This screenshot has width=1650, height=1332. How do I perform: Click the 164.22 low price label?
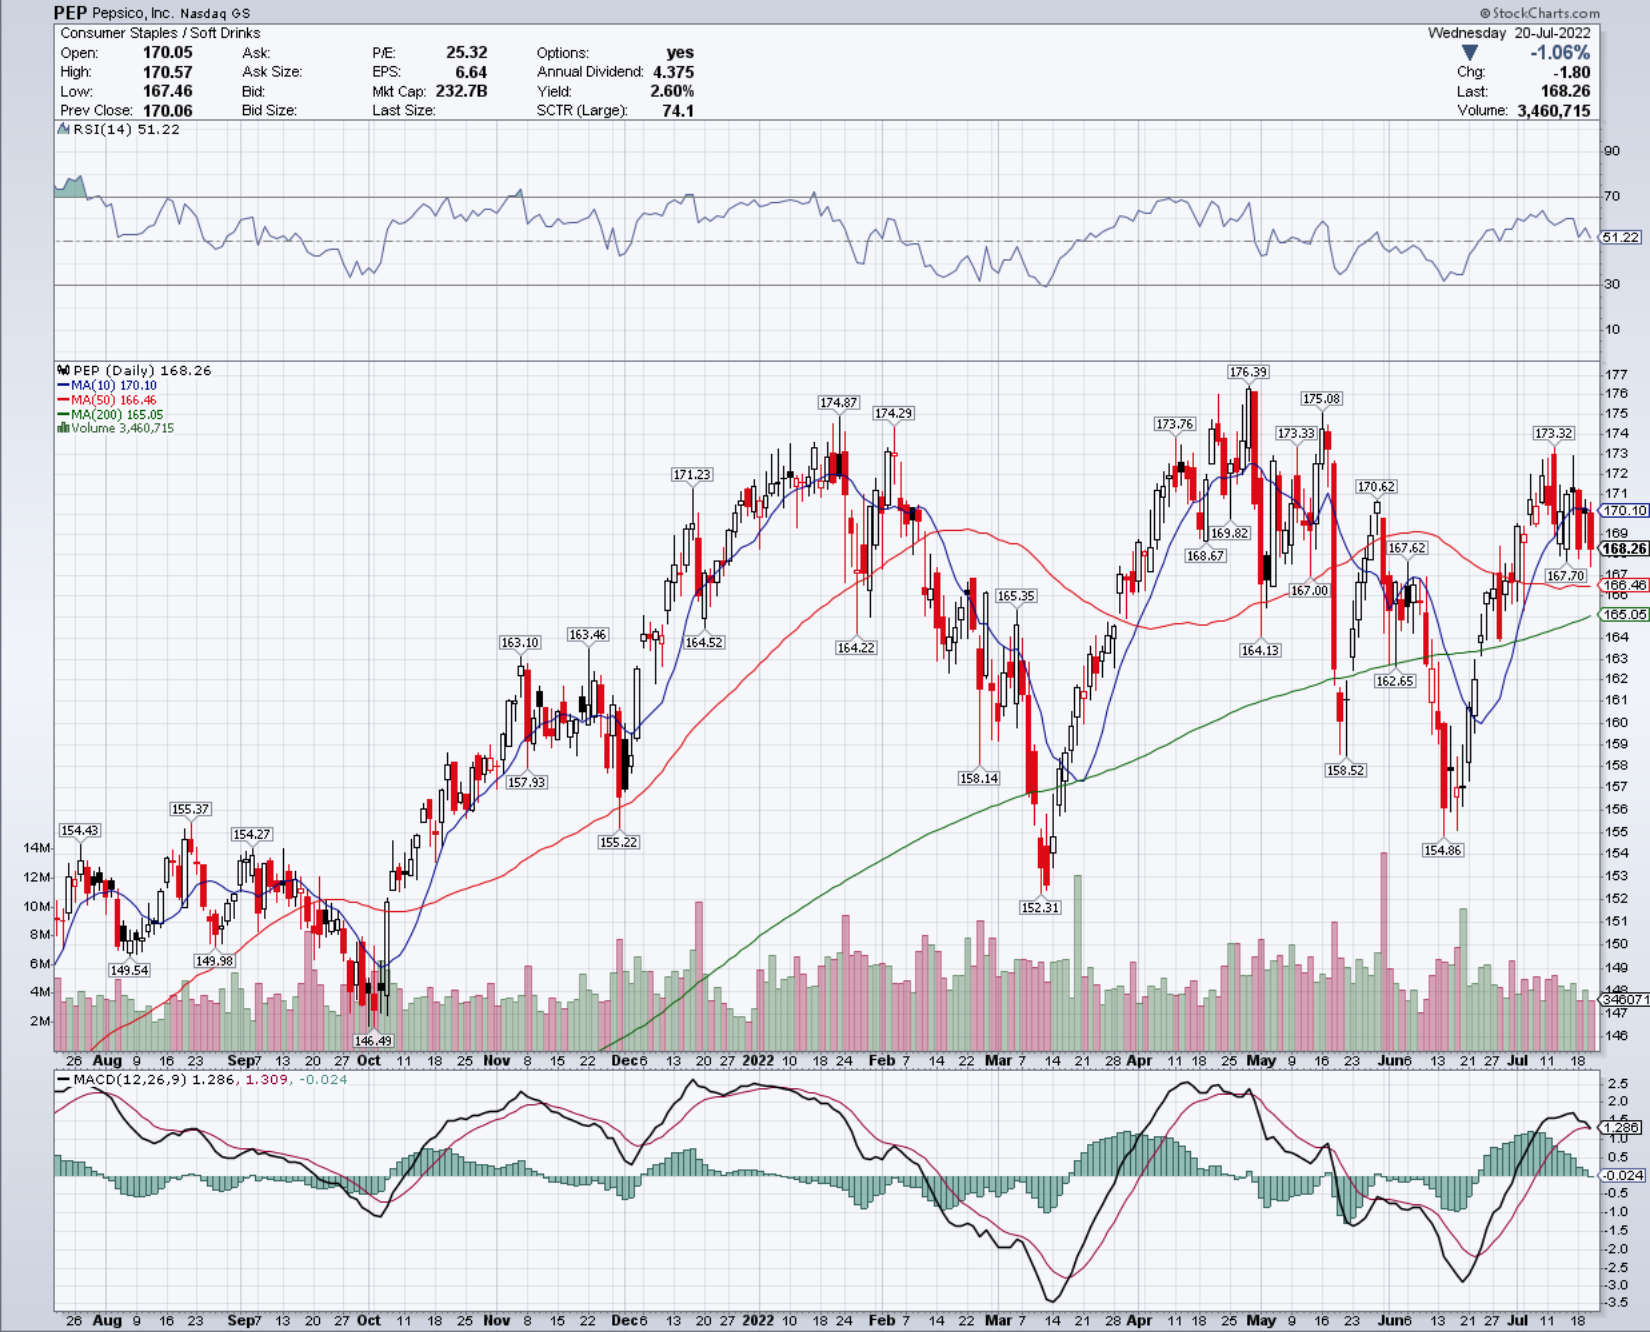(856, 648)
